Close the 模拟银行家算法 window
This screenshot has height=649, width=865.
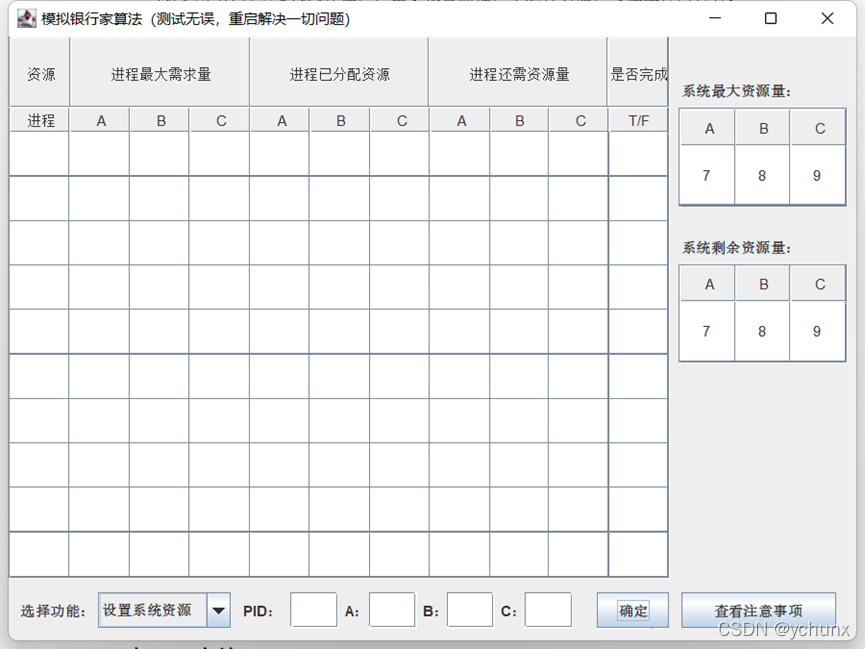coord(827,18)
